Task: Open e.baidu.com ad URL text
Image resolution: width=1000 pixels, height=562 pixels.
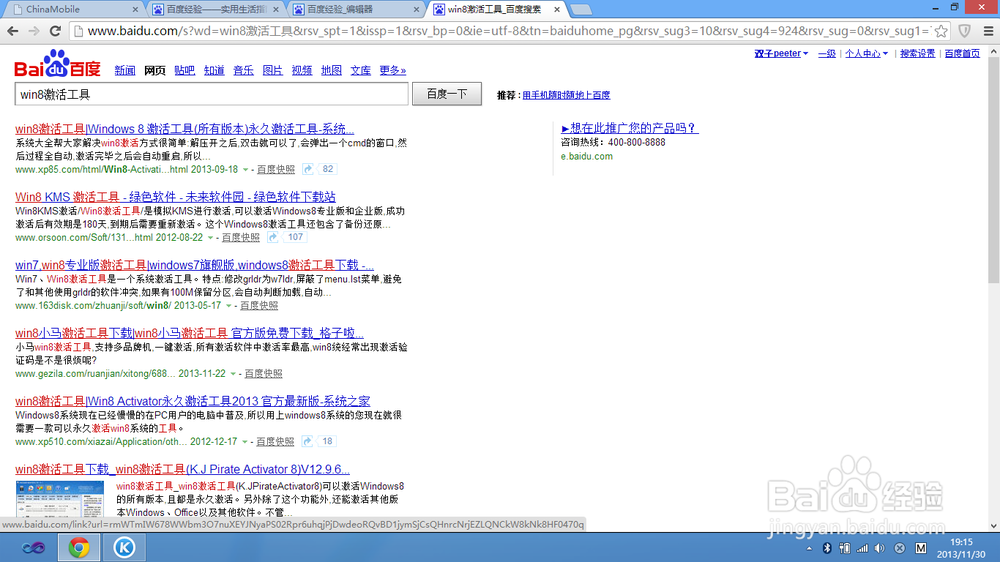Action: (587, 156)
